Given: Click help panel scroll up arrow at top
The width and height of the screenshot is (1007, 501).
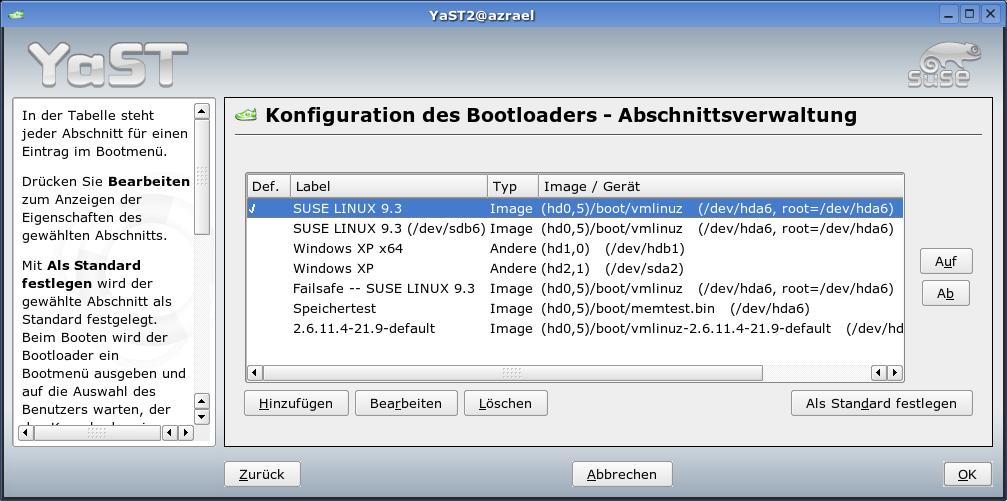Looking at the screenshot, I should click(x=202, y=112).
